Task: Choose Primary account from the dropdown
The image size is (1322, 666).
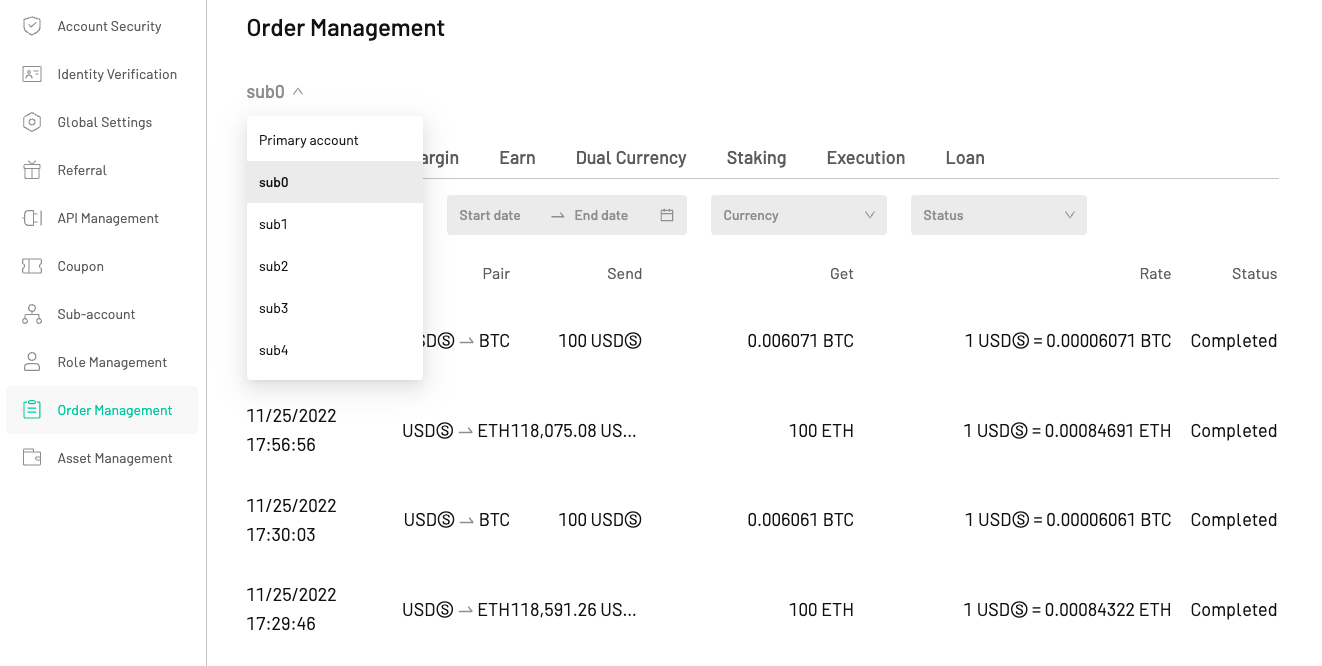Action: point(335,140)
